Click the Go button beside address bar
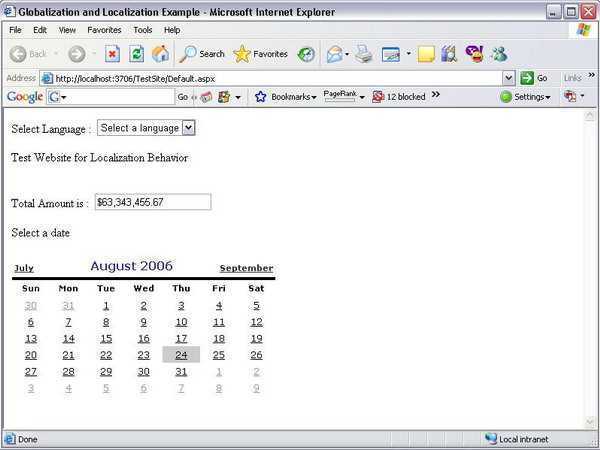Viewport: 600px width, 450px height. point(534,78)
